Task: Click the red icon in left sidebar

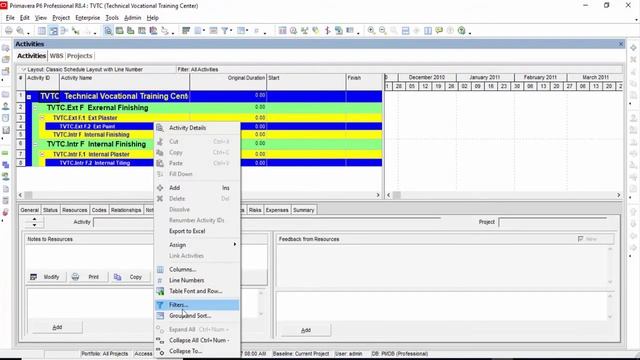Action: point(5,212)
